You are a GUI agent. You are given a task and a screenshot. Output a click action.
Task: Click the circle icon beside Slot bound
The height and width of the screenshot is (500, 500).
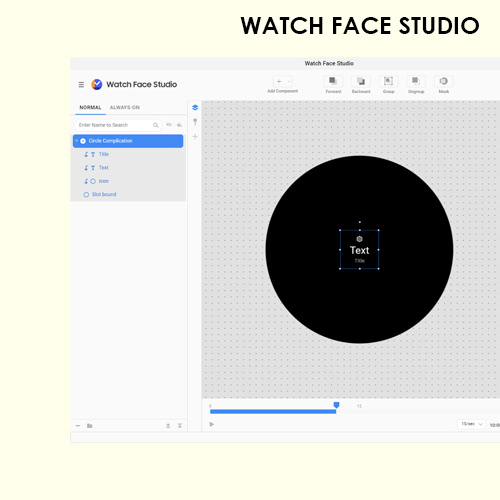point(86,194)
